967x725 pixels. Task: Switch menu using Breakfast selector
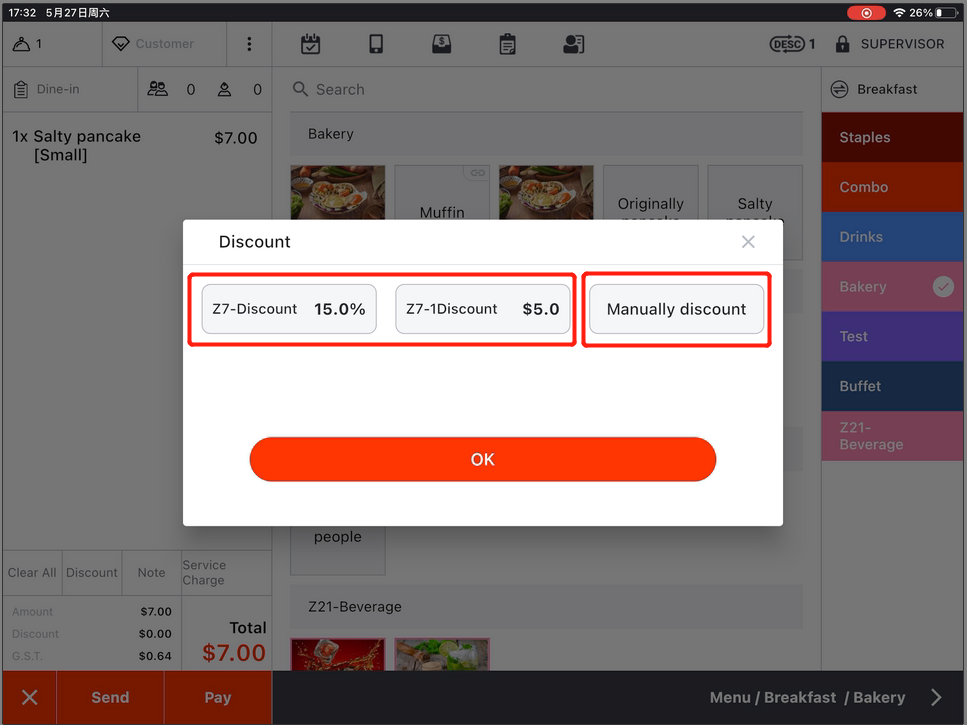point(885,89)
